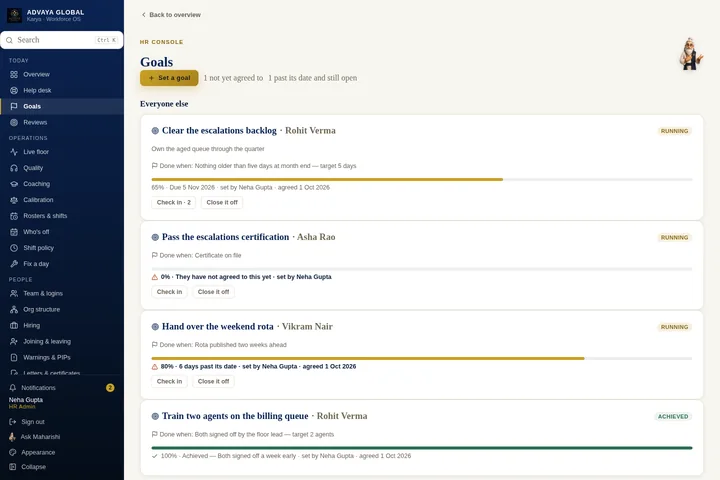Viewport: 720px width, 480px height.
Task: Click the Rosters & shifts calendar icon
Action: click(14, 216)
